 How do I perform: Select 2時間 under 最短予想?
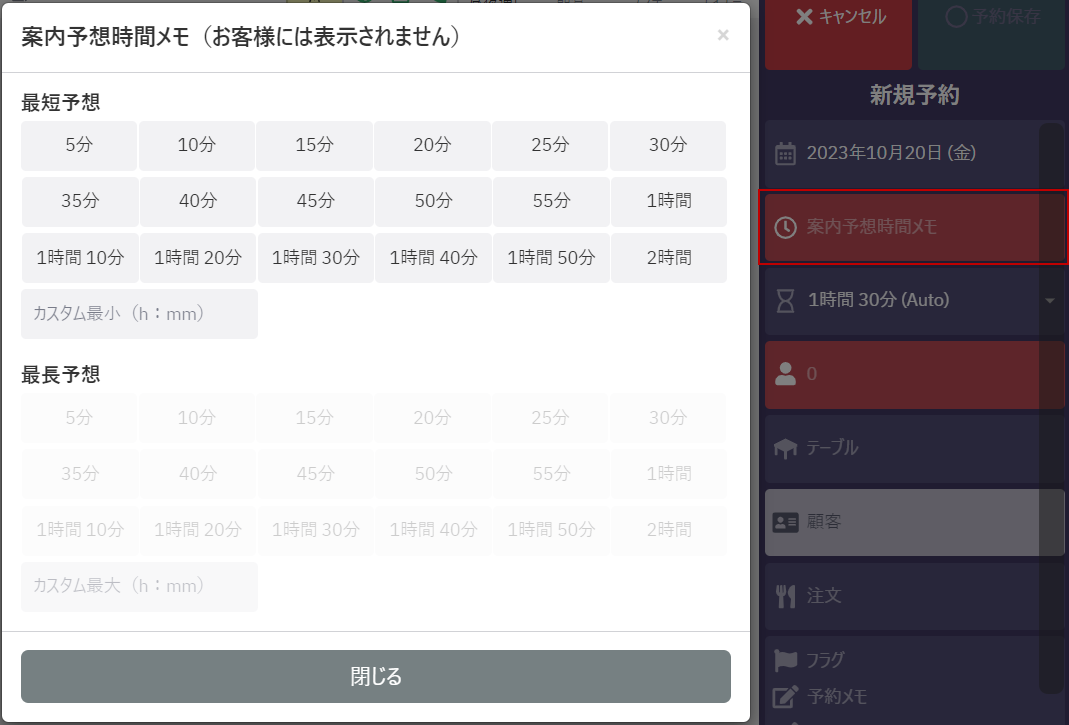click(x=668, y=257)
